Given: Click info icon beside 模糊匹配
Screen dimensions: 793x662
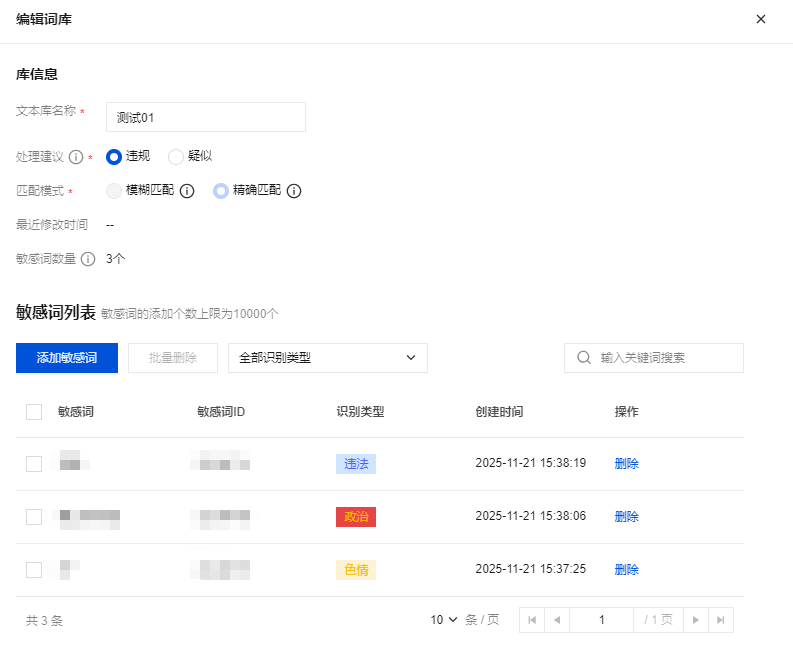Looking at the screenshot, I should (186, 191).
